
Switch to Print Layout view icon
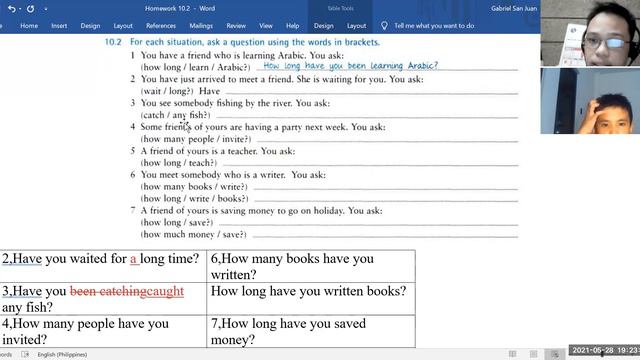coord(533,354)
